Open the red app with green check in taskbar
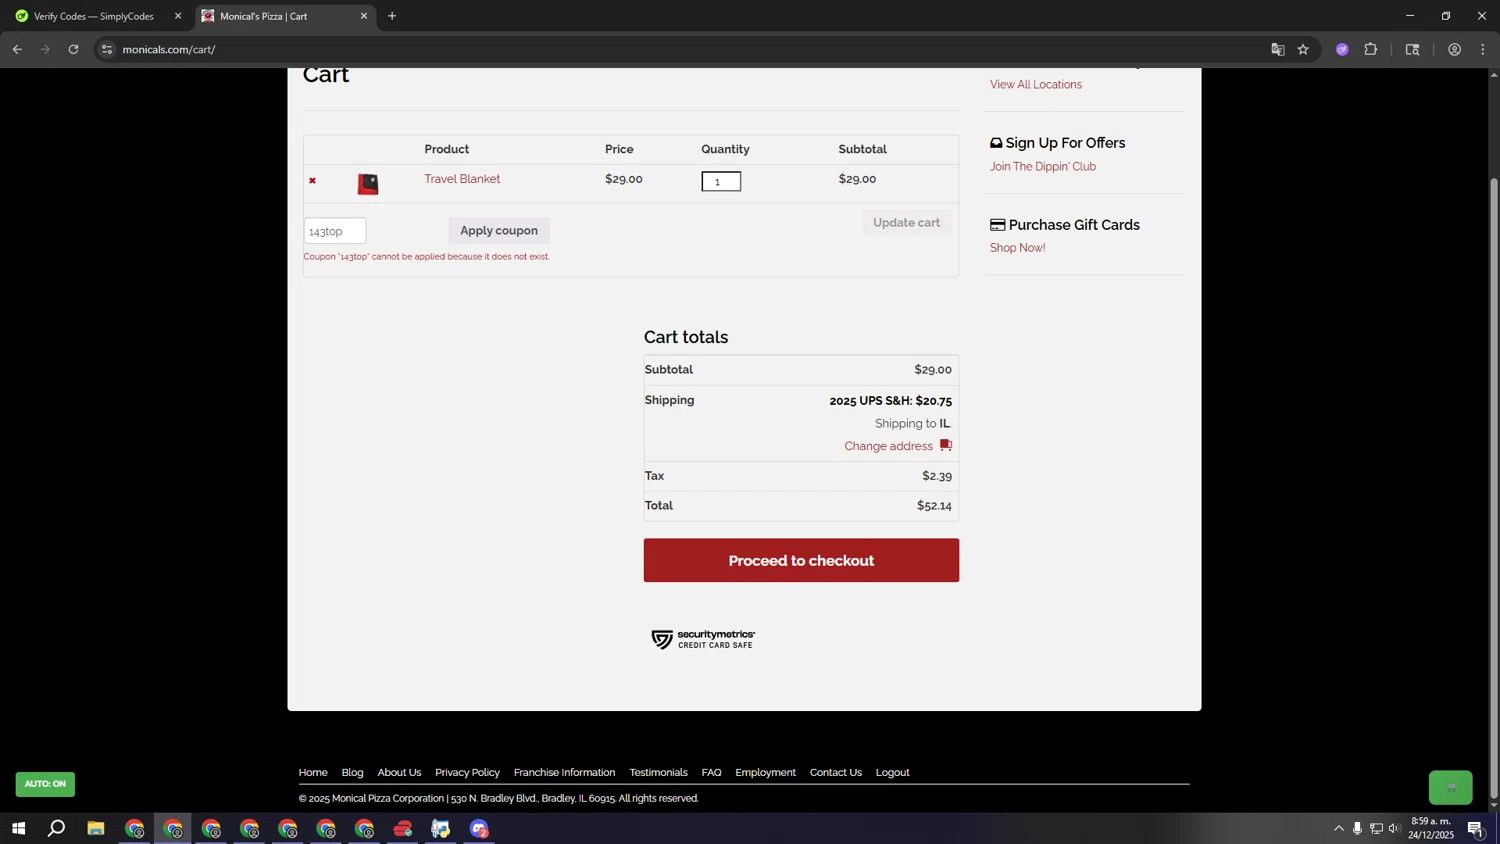Viewport: 1500px width, 844px height. [x=403, y=828]
